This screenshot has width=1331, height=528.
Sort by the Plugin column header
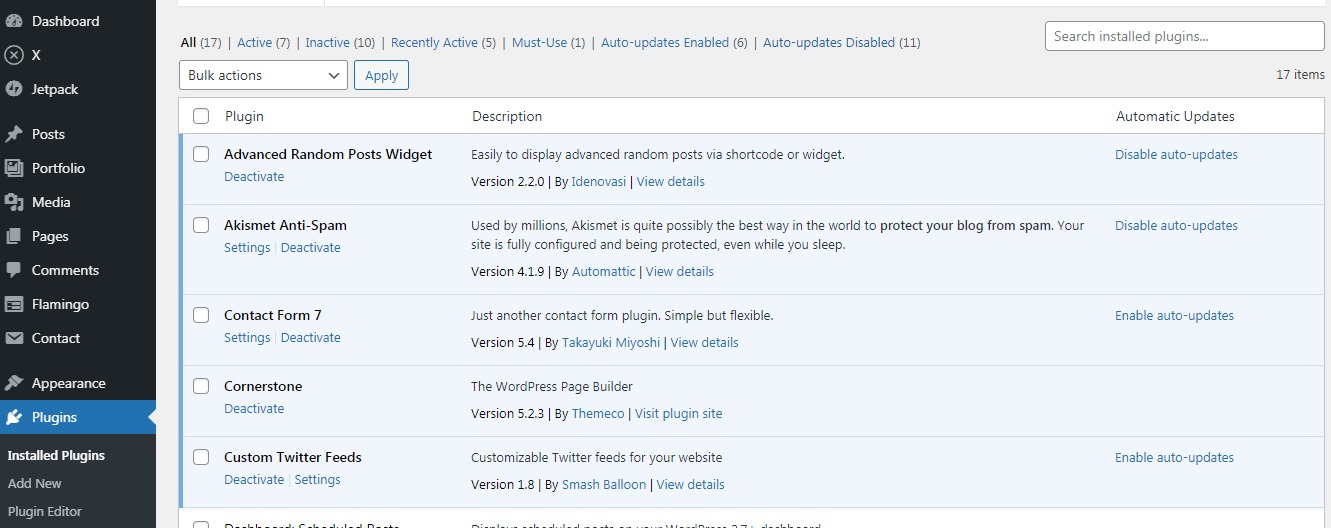pyautogui.click(x=244, y=116)
